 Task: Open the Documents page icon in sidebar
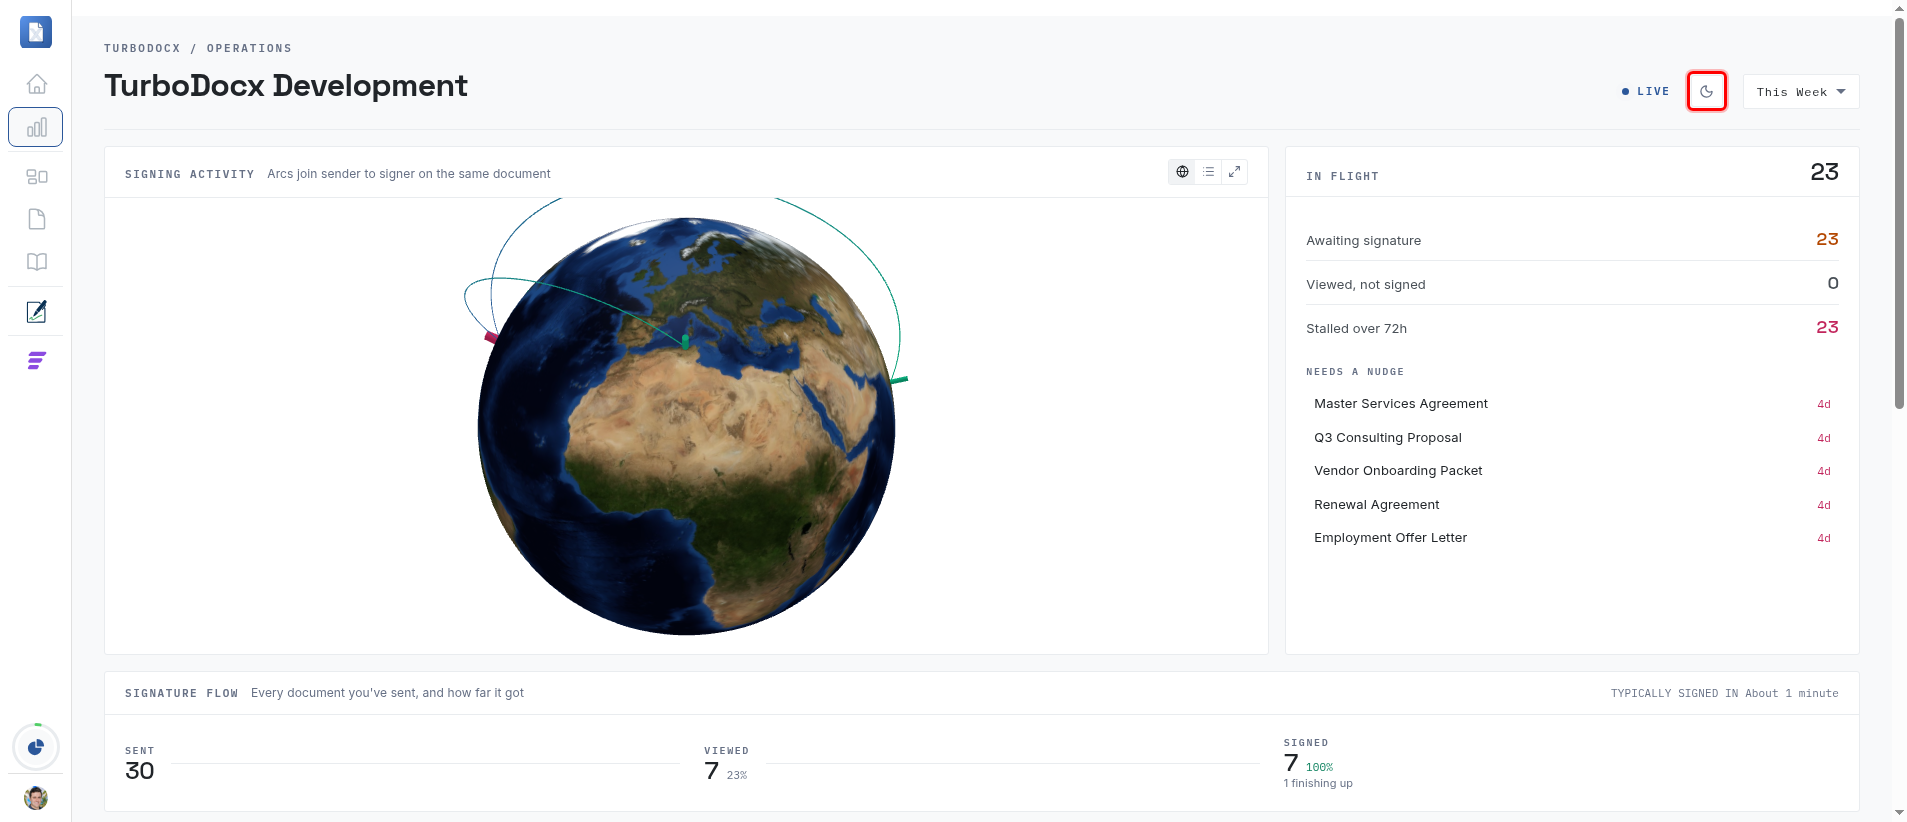tap(37, 219)
